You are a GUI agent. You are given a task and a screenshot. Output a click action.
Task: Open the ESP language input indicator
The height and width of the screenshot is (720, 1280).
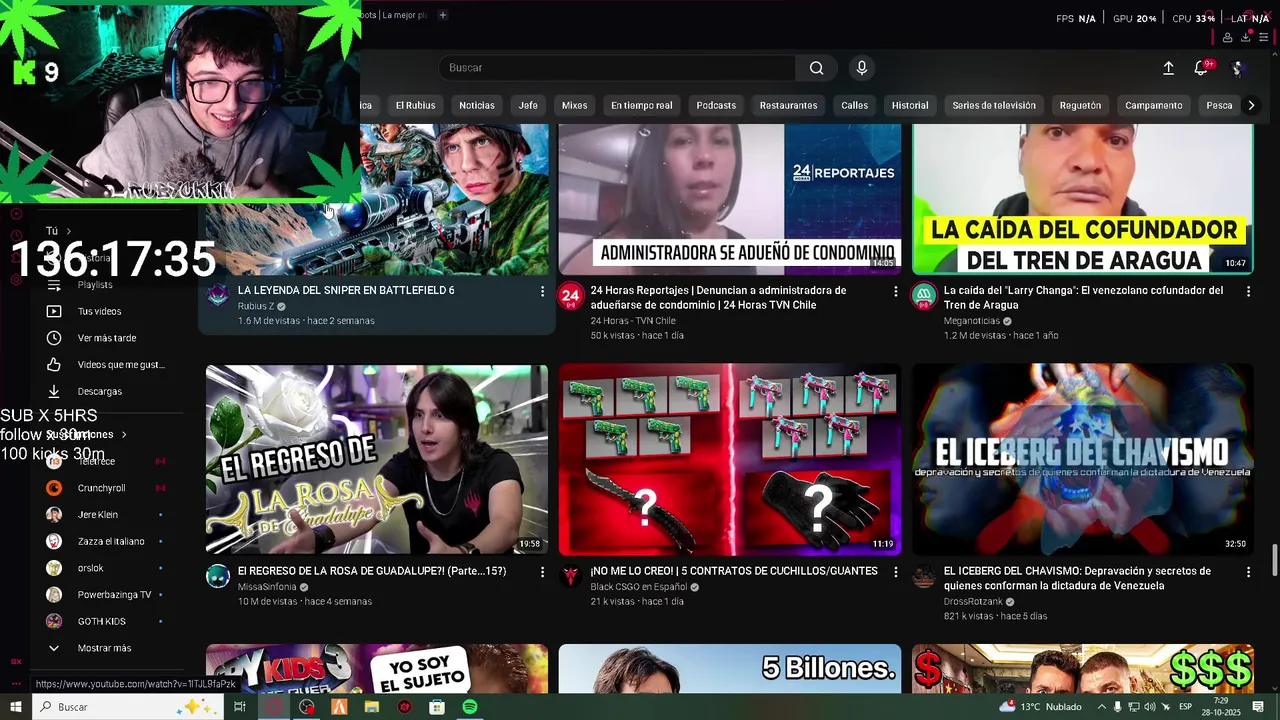tap(1185, 707)
